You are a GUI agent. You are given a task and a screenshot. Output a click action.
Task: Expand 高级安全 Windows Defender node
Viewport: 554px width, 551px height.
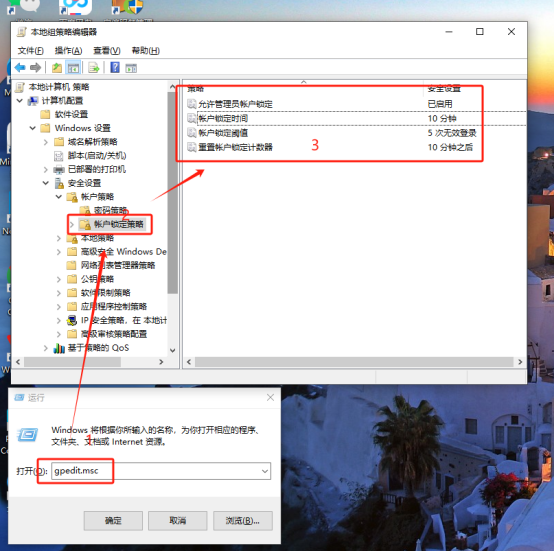59,252
